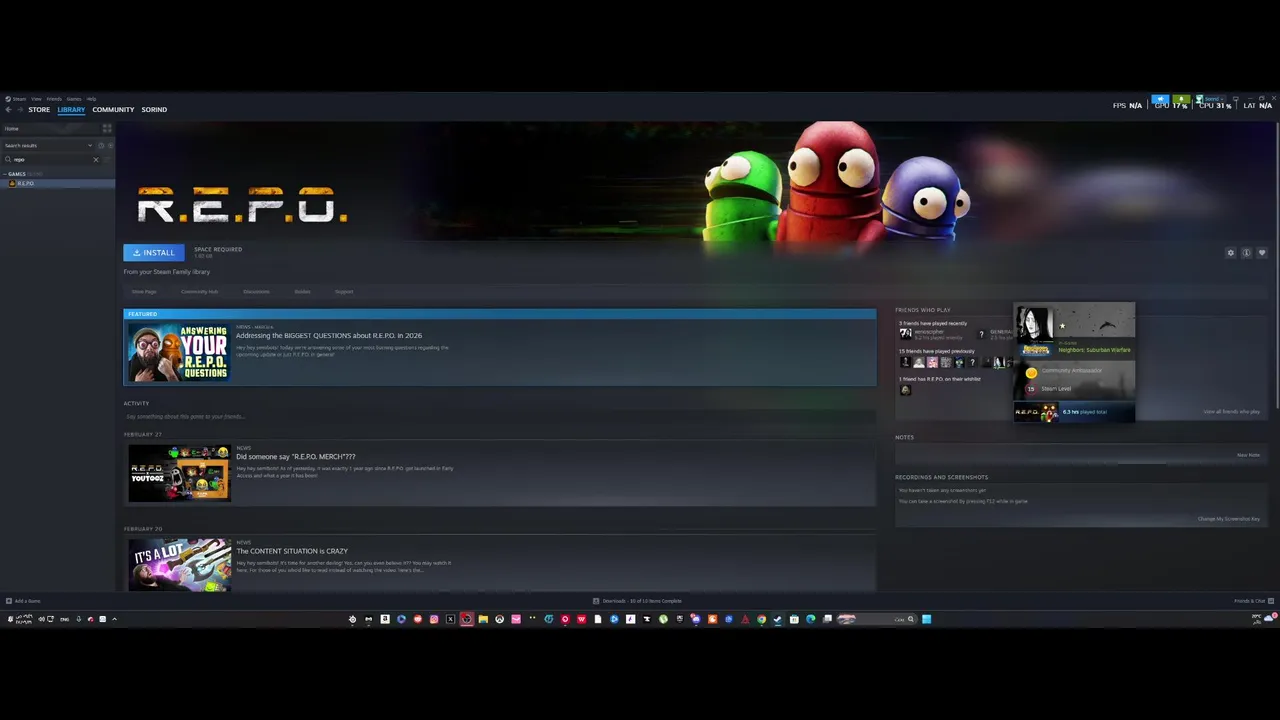This screenshot has width=1280, height=720.
Task: Switch to the Store tab
Action: coord(39,110)
